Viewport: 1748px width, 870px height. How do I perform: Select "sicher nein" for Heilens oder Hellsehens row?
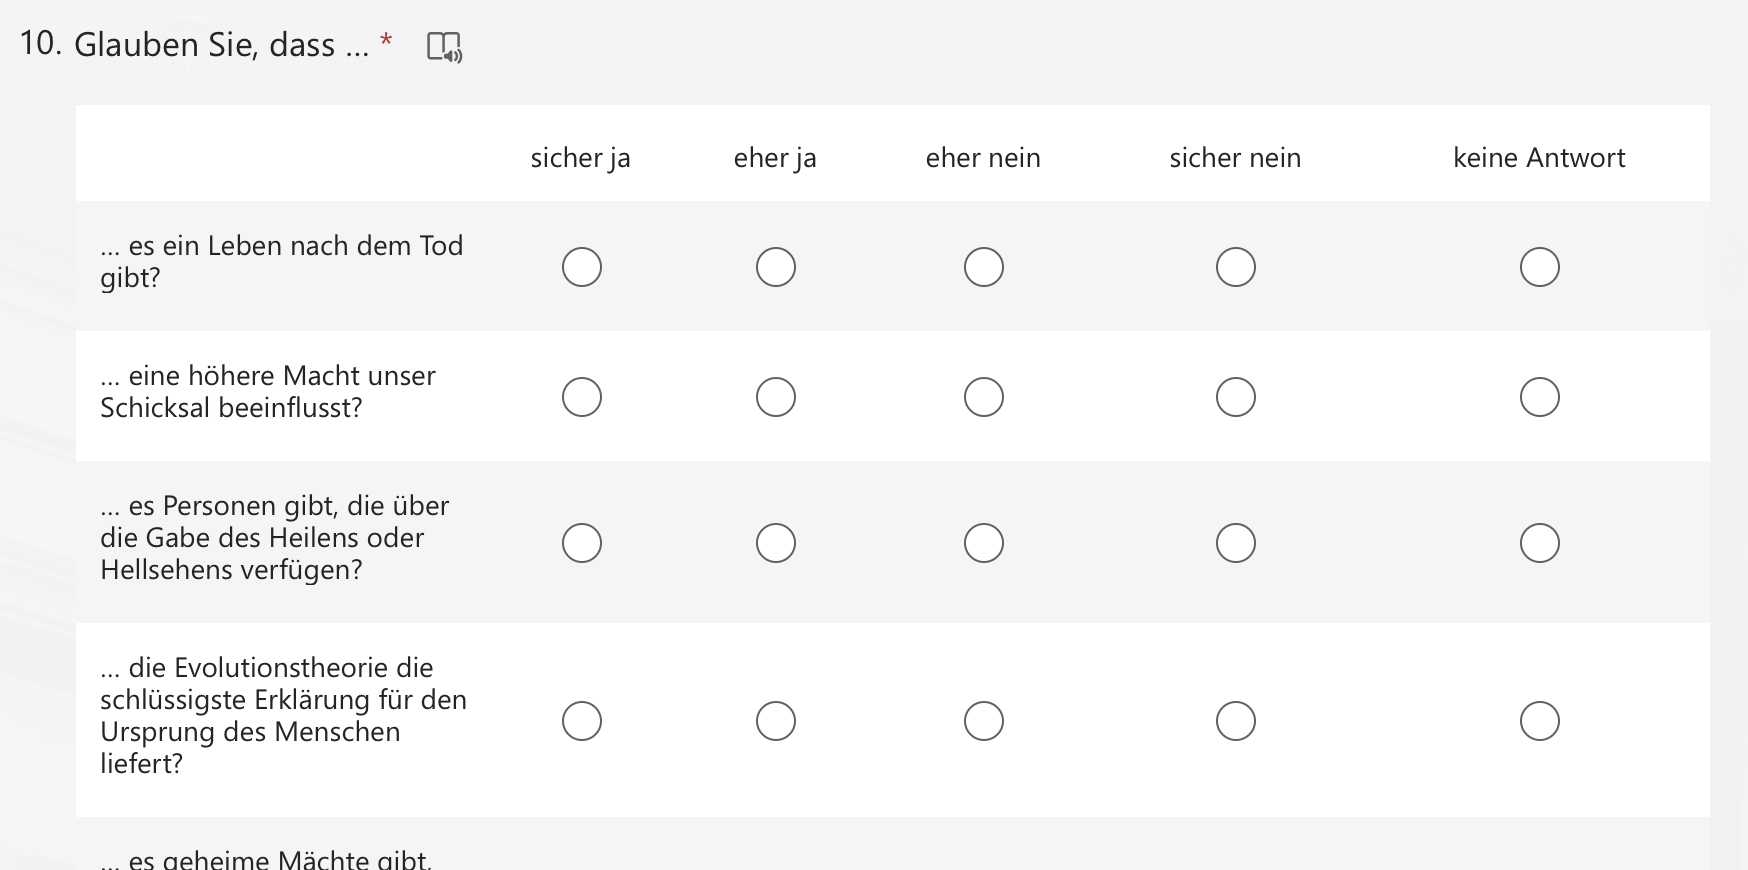(1236, 543)
